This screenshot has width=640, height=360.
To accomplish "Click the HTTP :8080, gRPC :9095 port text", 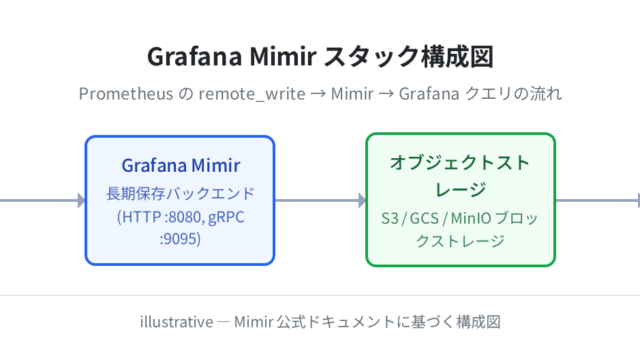I will 180,228.
